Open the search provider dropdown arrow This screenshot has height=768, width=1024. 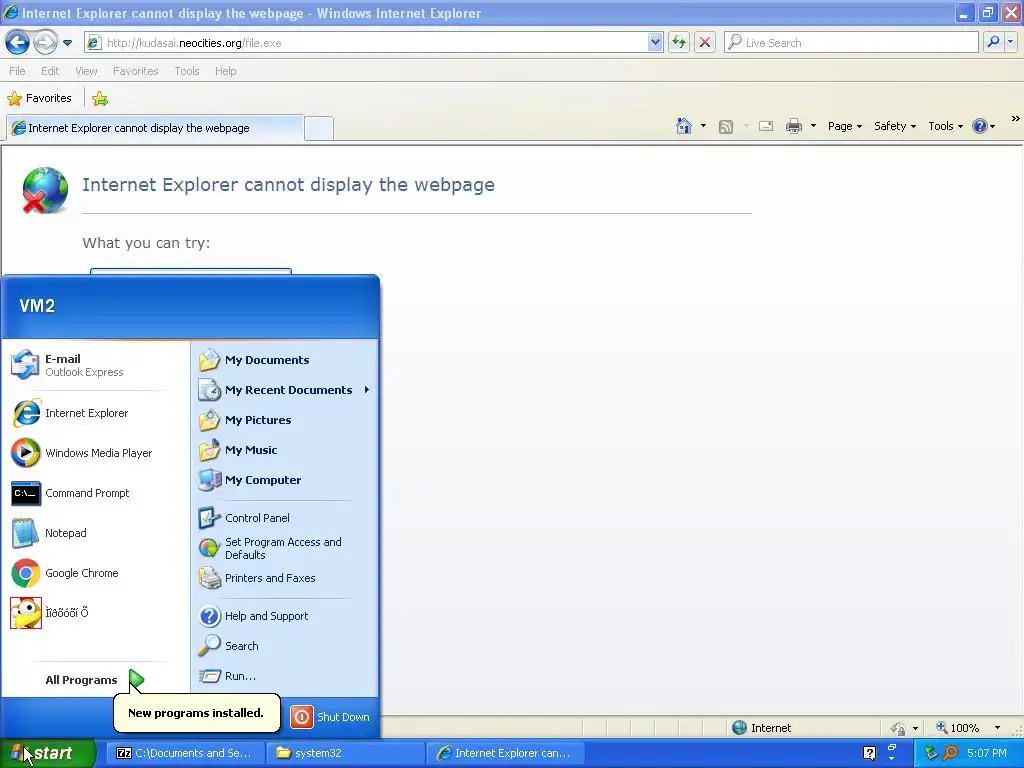pyautogui.click(x=1010, y=42)
